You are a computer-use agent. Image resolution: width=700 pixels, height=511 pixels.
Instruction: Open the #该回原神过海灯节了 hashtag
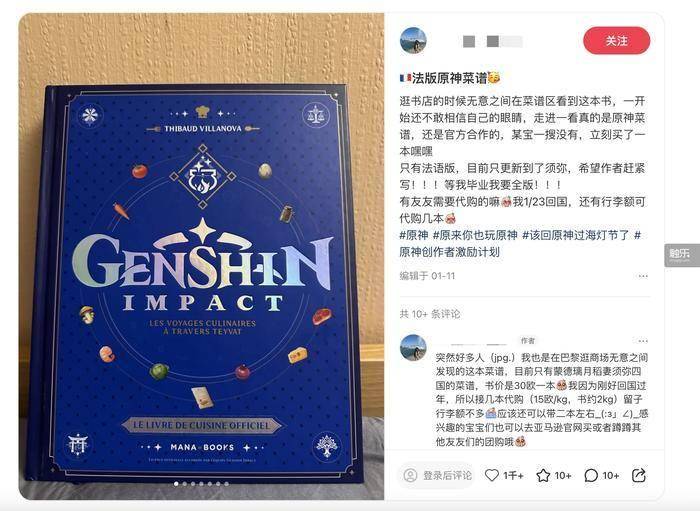(575, 235)
